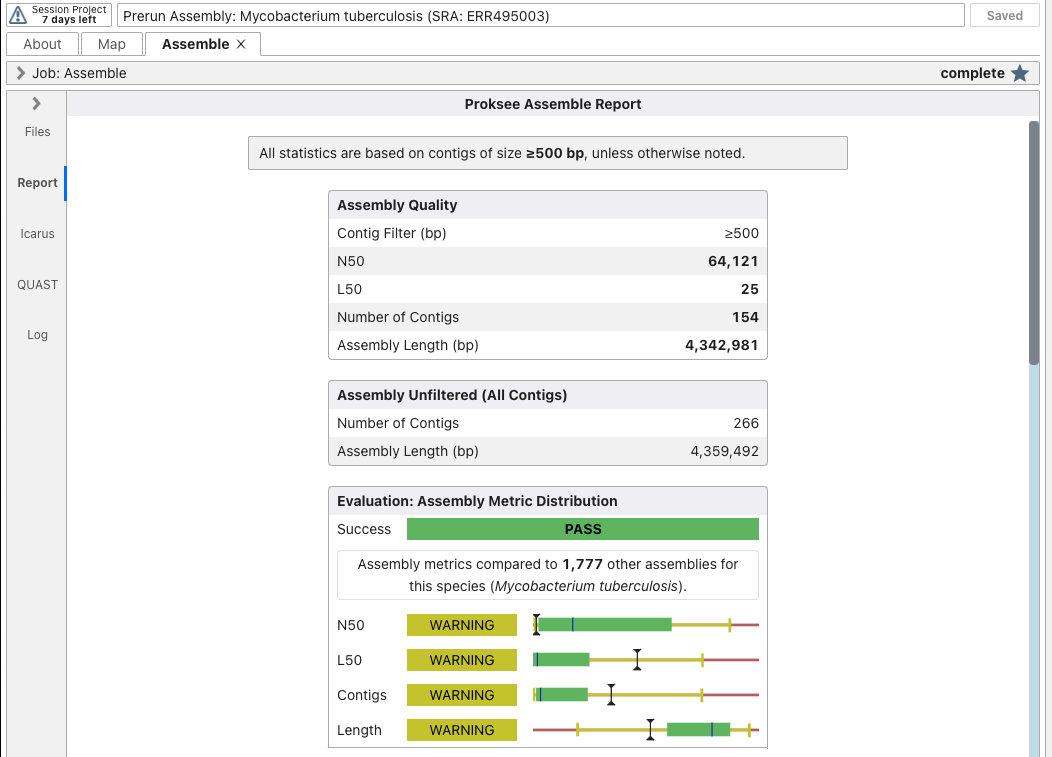
Task: Click the green PASS success bar
Action: (x=582, y=529)
